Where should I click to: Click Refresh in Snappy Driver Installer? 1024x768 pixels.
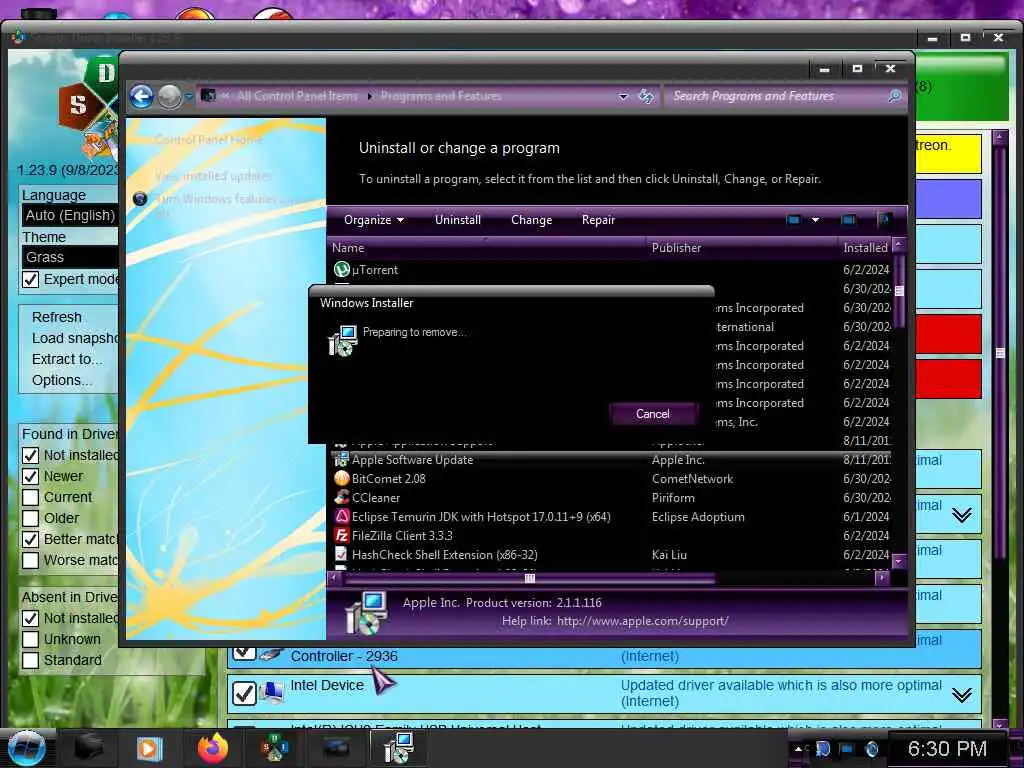(57, 317)
